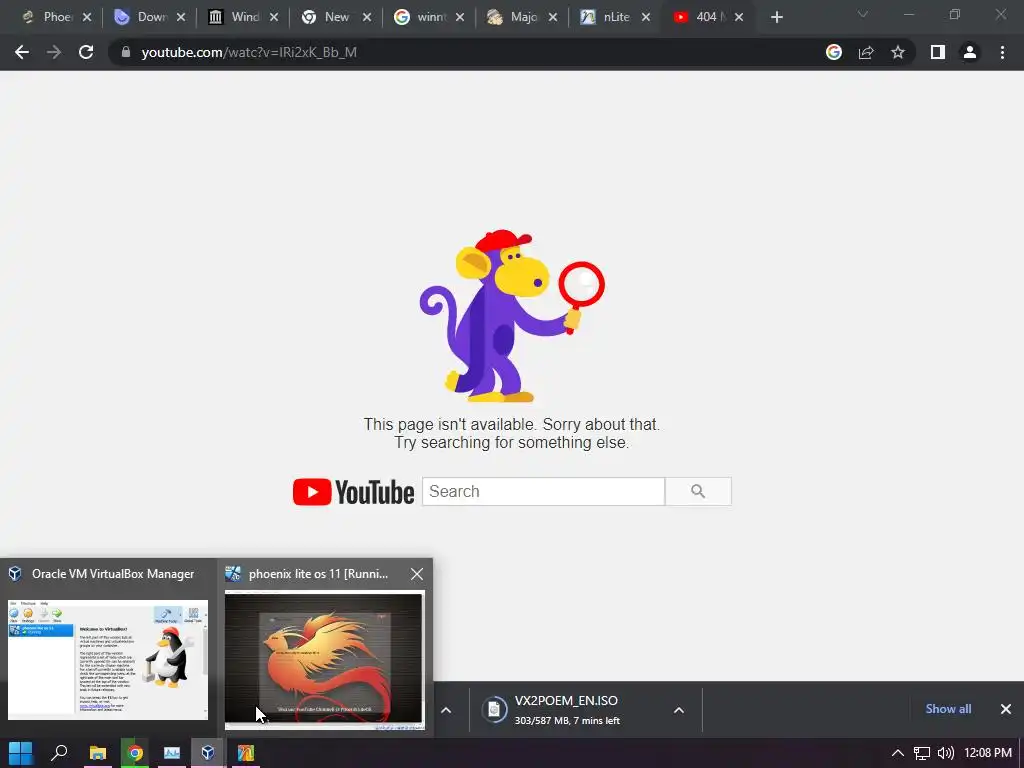This screenshot has width=1024, height=768.
Task: Reload the current YouTube page
Action: pyautogui.click(x=86, y=52)
